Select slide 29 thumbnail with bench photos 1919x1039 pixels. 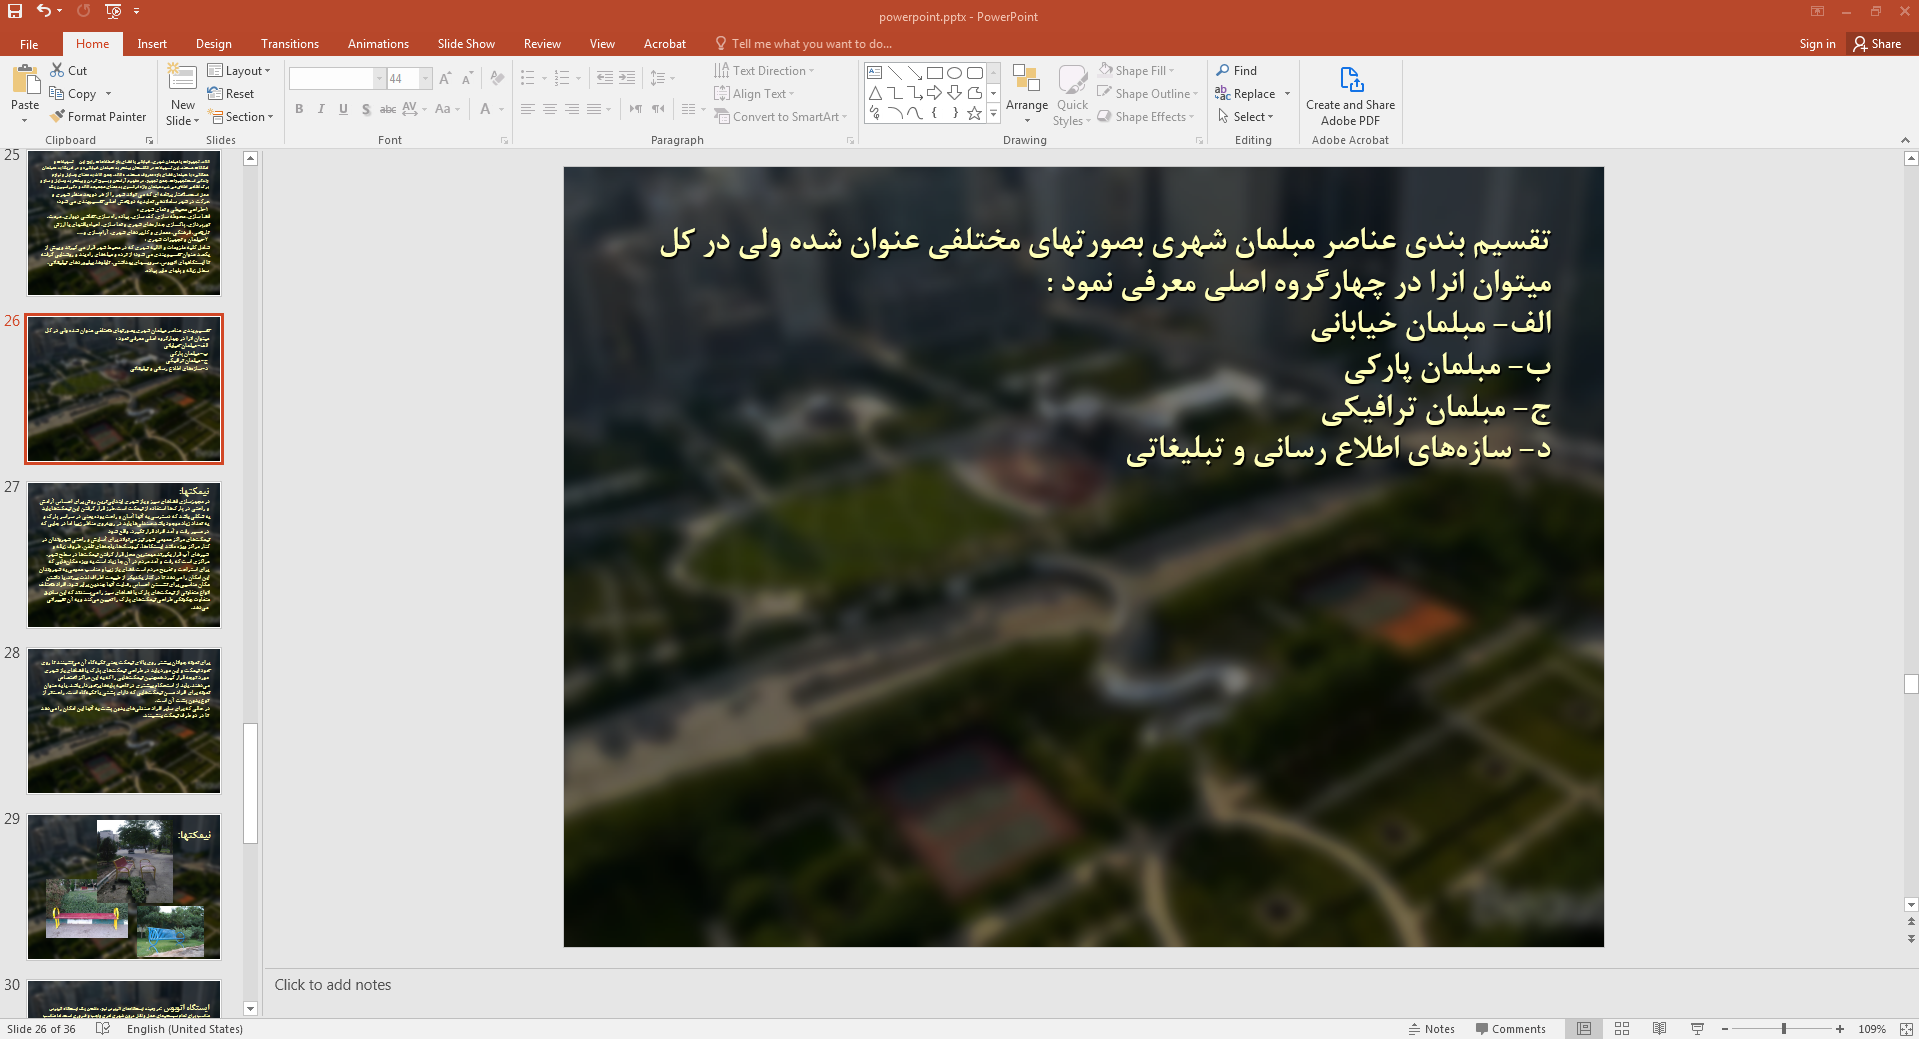point(124,887)
